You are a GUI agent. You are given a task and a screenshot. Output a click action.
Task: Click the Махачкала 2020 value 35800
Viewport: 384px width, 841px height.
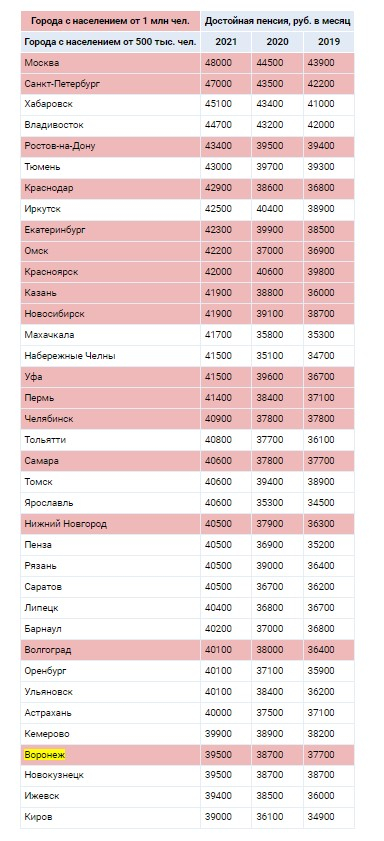tap(277, 335)
